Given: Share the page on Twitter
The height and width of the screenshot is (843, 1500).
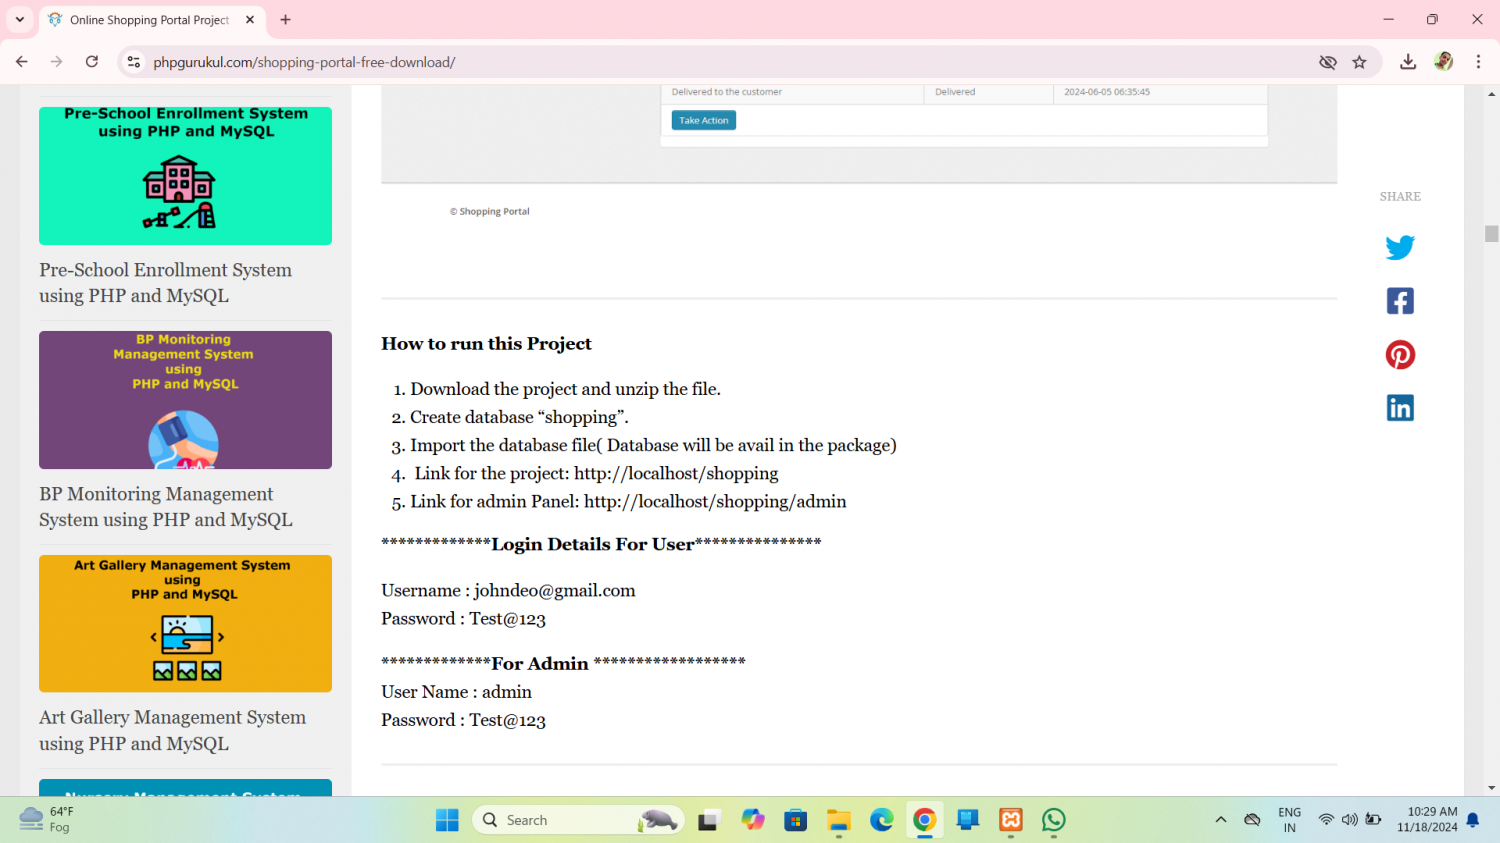Looking at the screenshot, I should point(1400,247).
